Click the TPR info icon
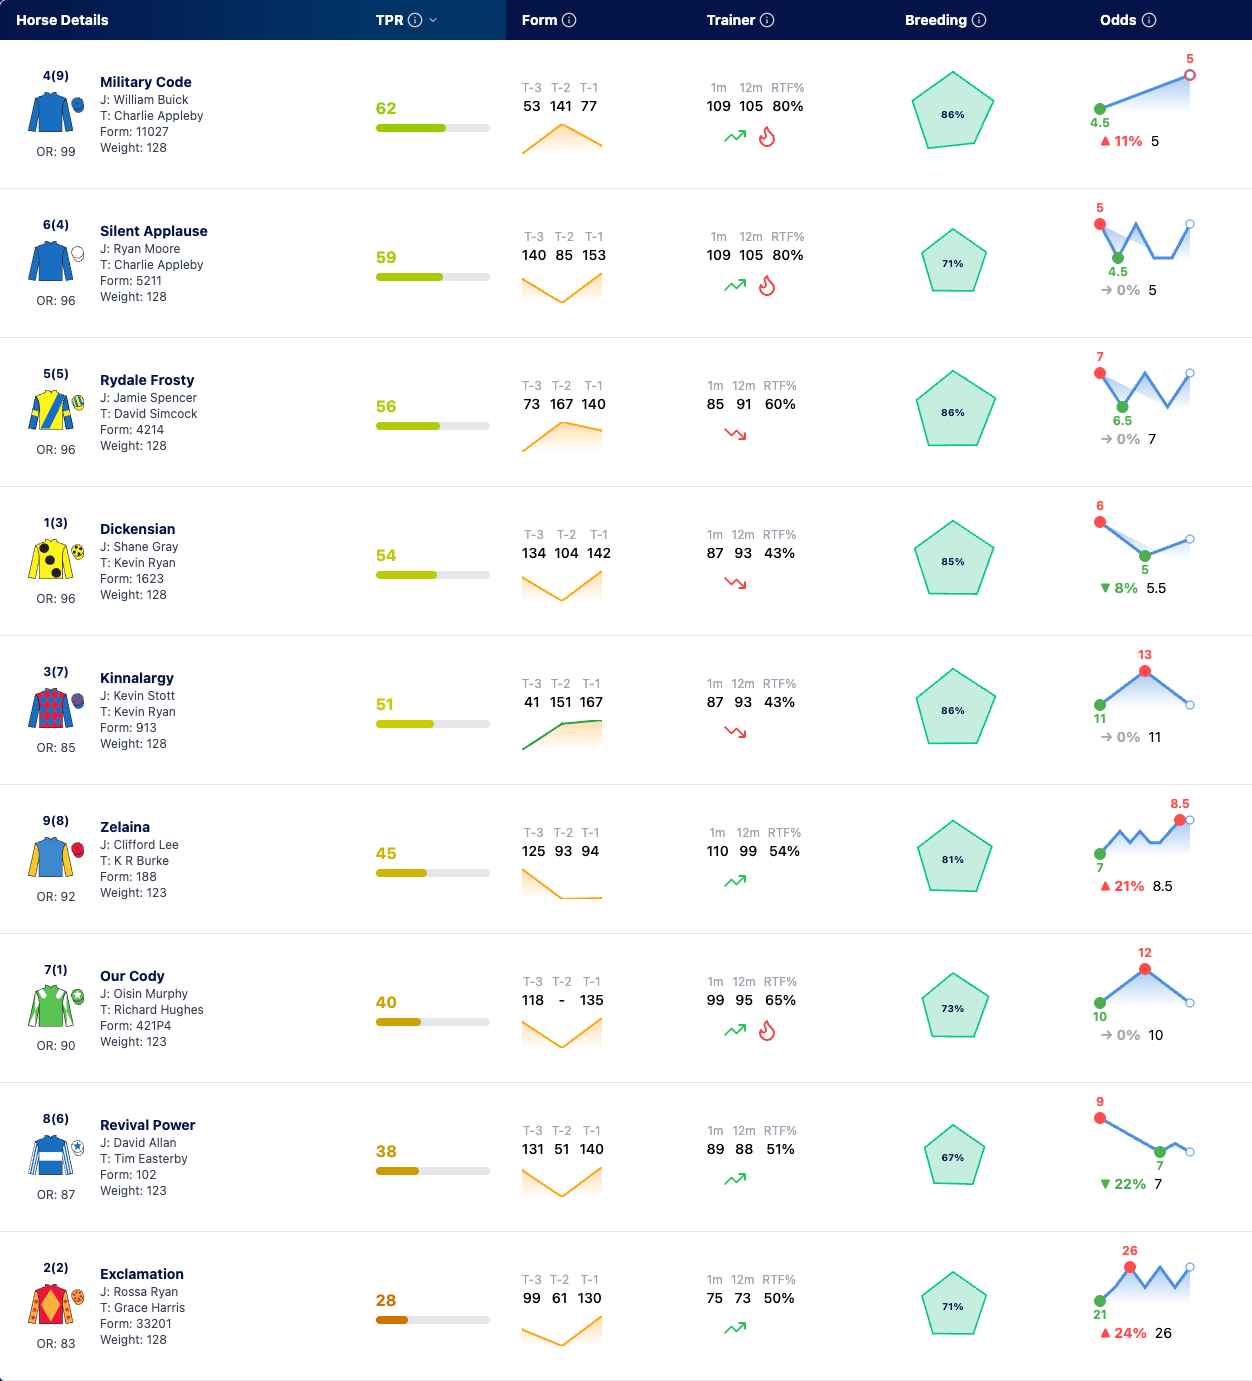The width and height of the screenshot is (1252, 1381). pyautogui.click(x=415, y=20)
